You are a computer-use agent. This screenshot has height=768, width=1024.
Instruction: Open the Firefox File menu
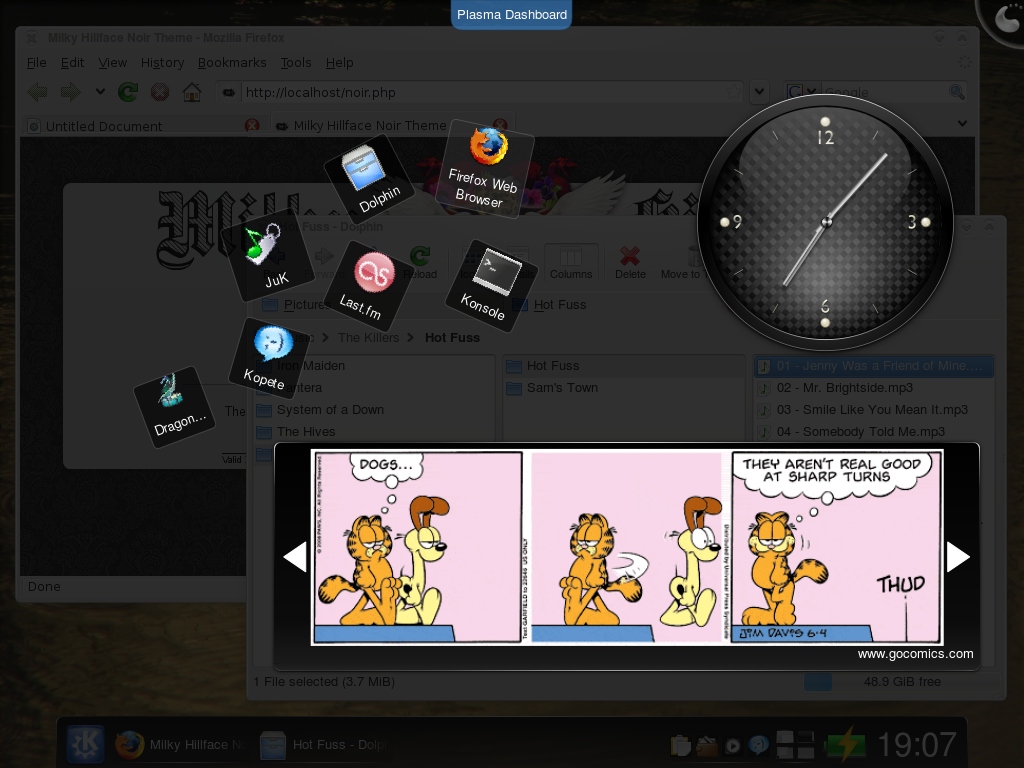(37, 63)
